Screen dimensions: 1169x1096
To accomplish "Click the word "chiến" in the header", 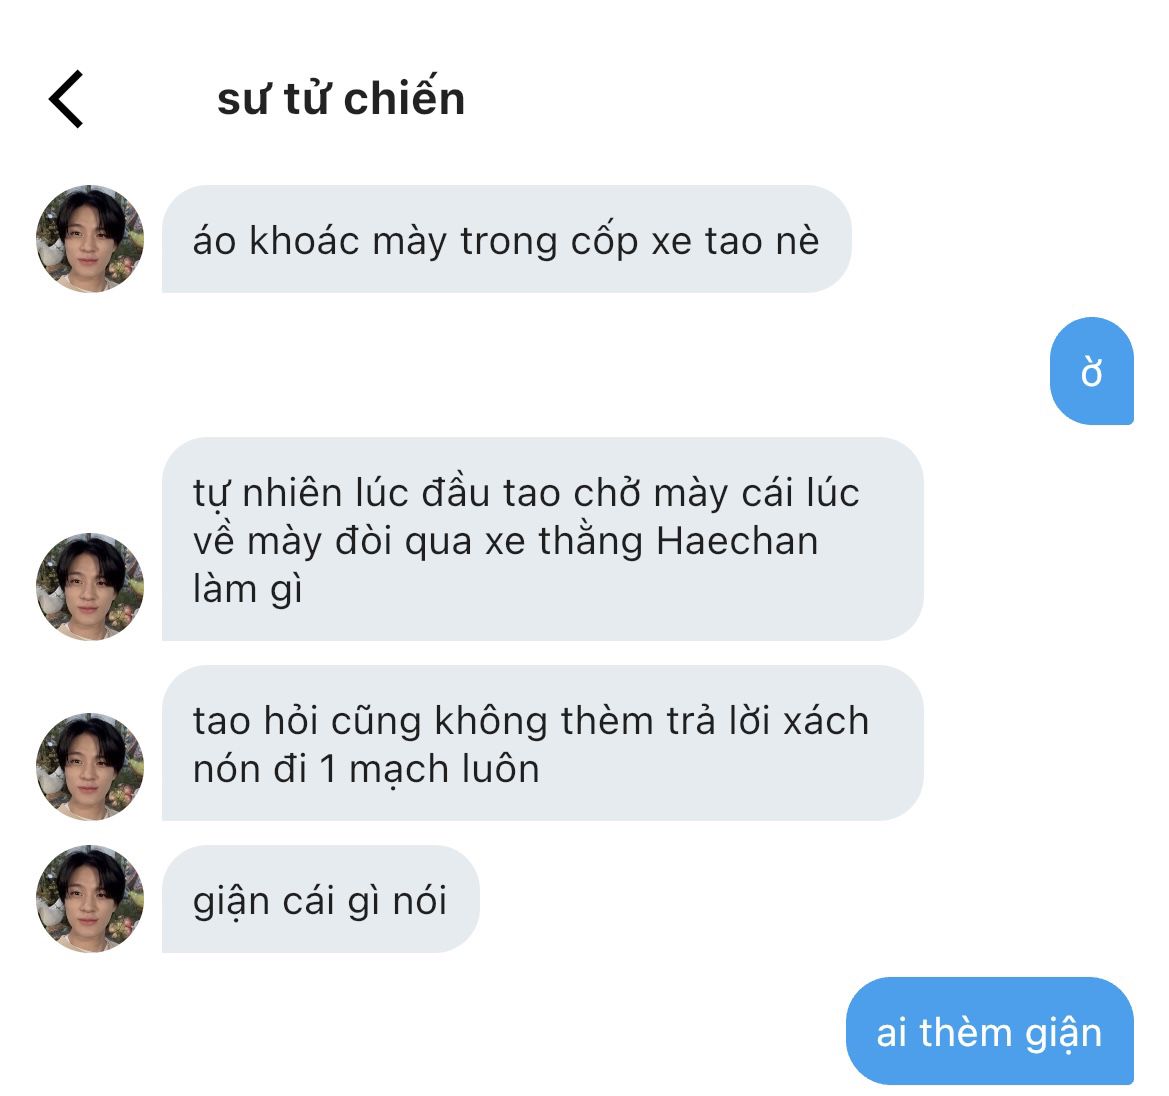I will (x=404, y=98).
